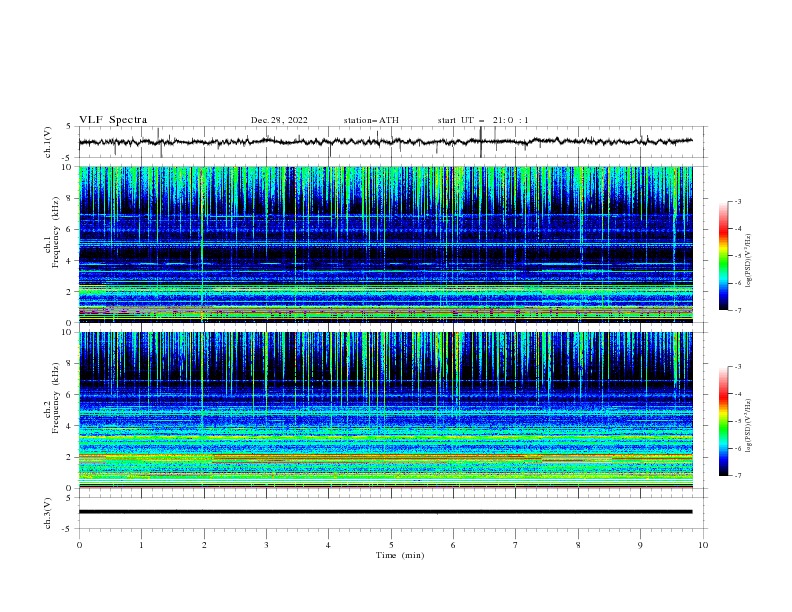
Task: Click the '-7' tick on the upper color bar
Action: [737, 310]
